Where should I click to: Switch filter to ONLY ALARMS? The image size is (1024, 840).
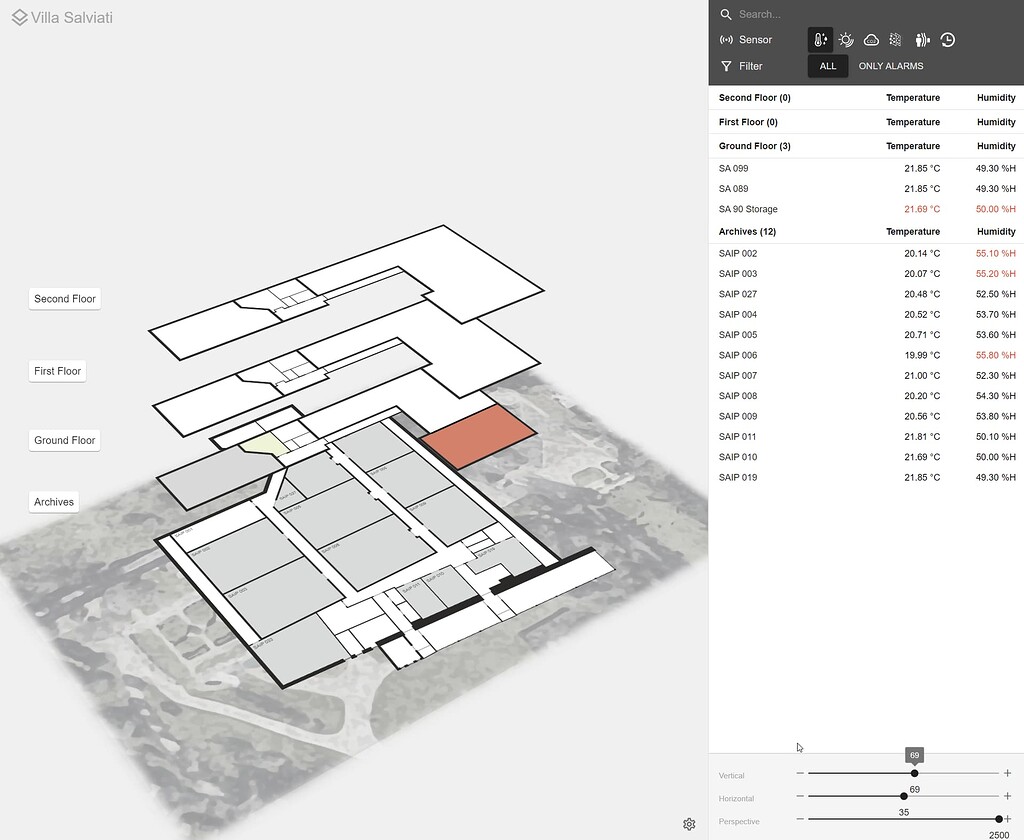click(x=890, y=66)
